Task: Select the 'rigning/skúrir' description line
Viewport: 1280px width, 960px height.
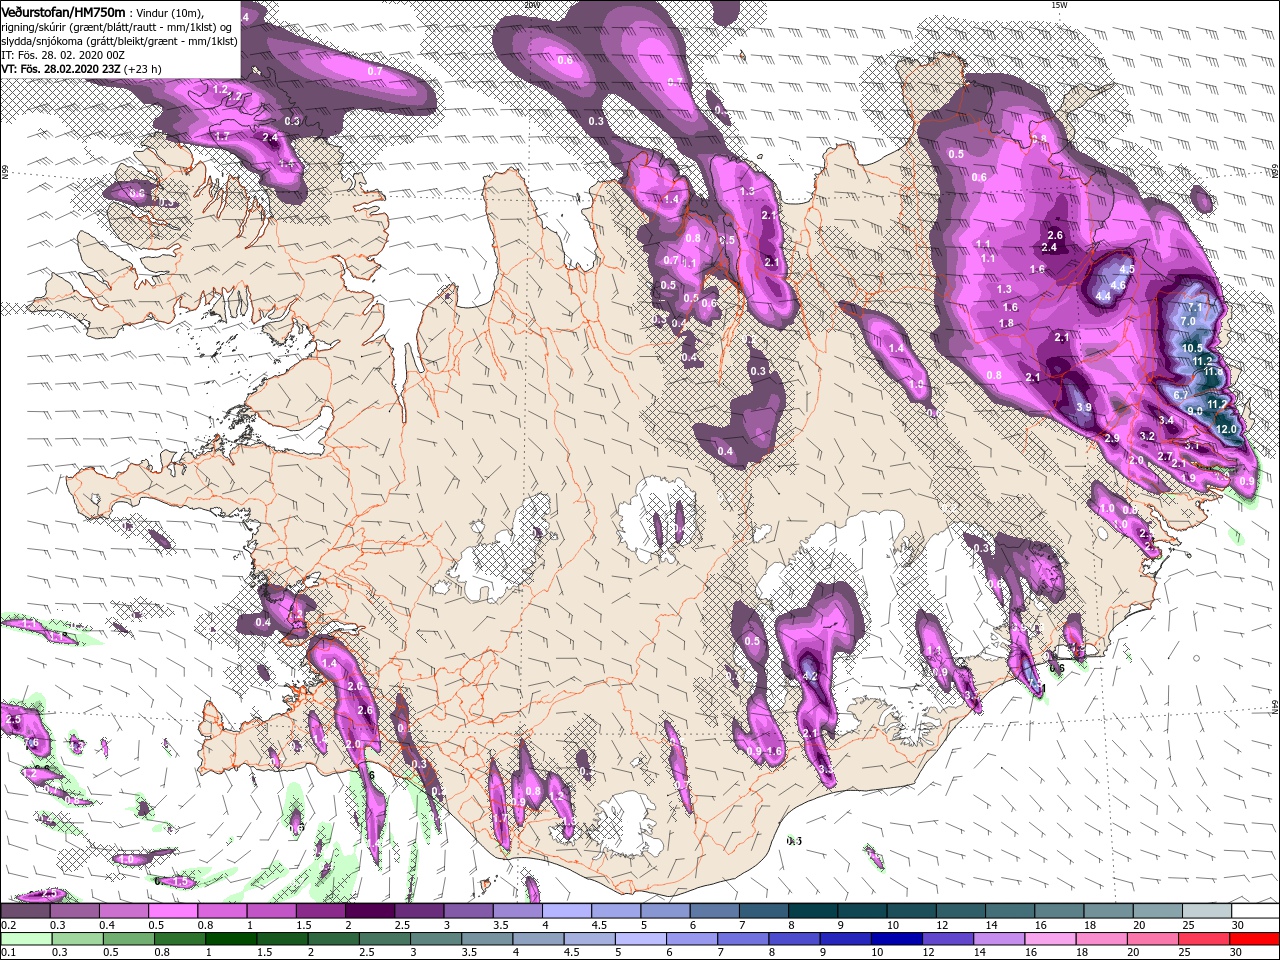Action: 116,26
